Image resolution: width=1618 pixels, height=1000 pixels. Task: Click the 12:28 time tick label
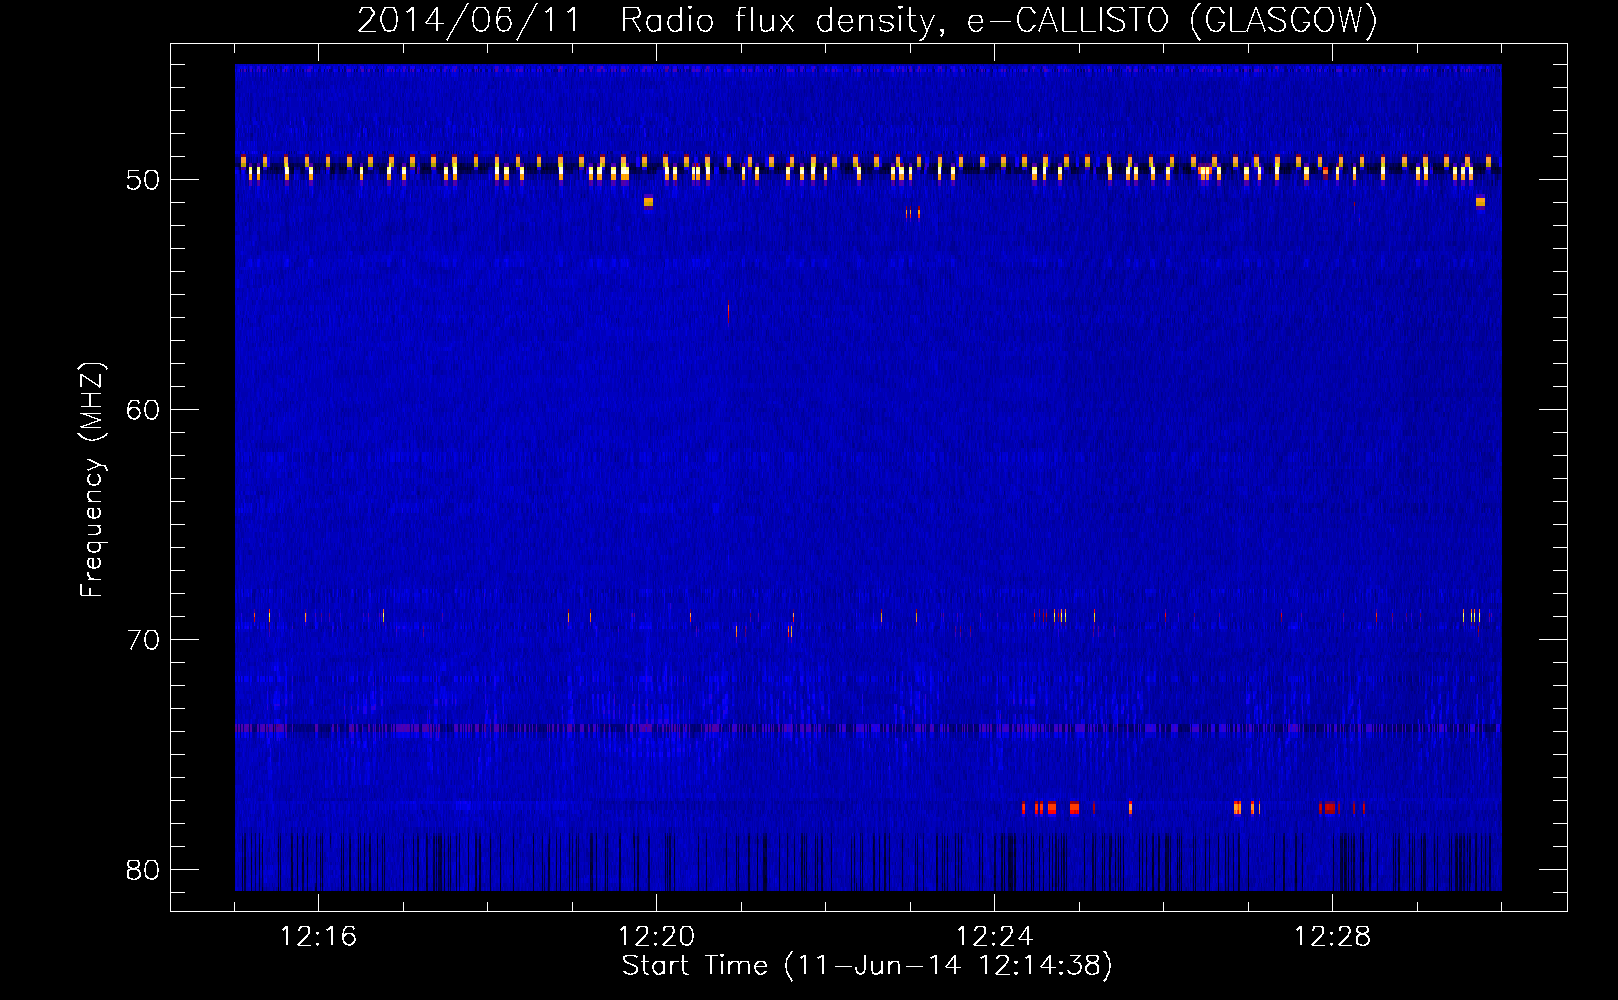click(1332, 937)
